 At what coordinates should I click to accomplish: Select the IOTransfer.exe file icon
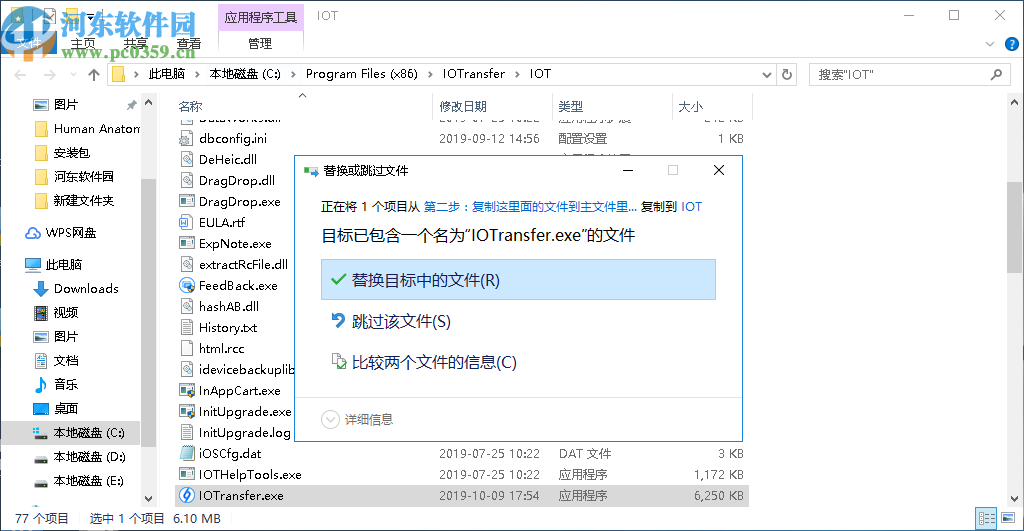pyautogui.click(x=187, y=495)
